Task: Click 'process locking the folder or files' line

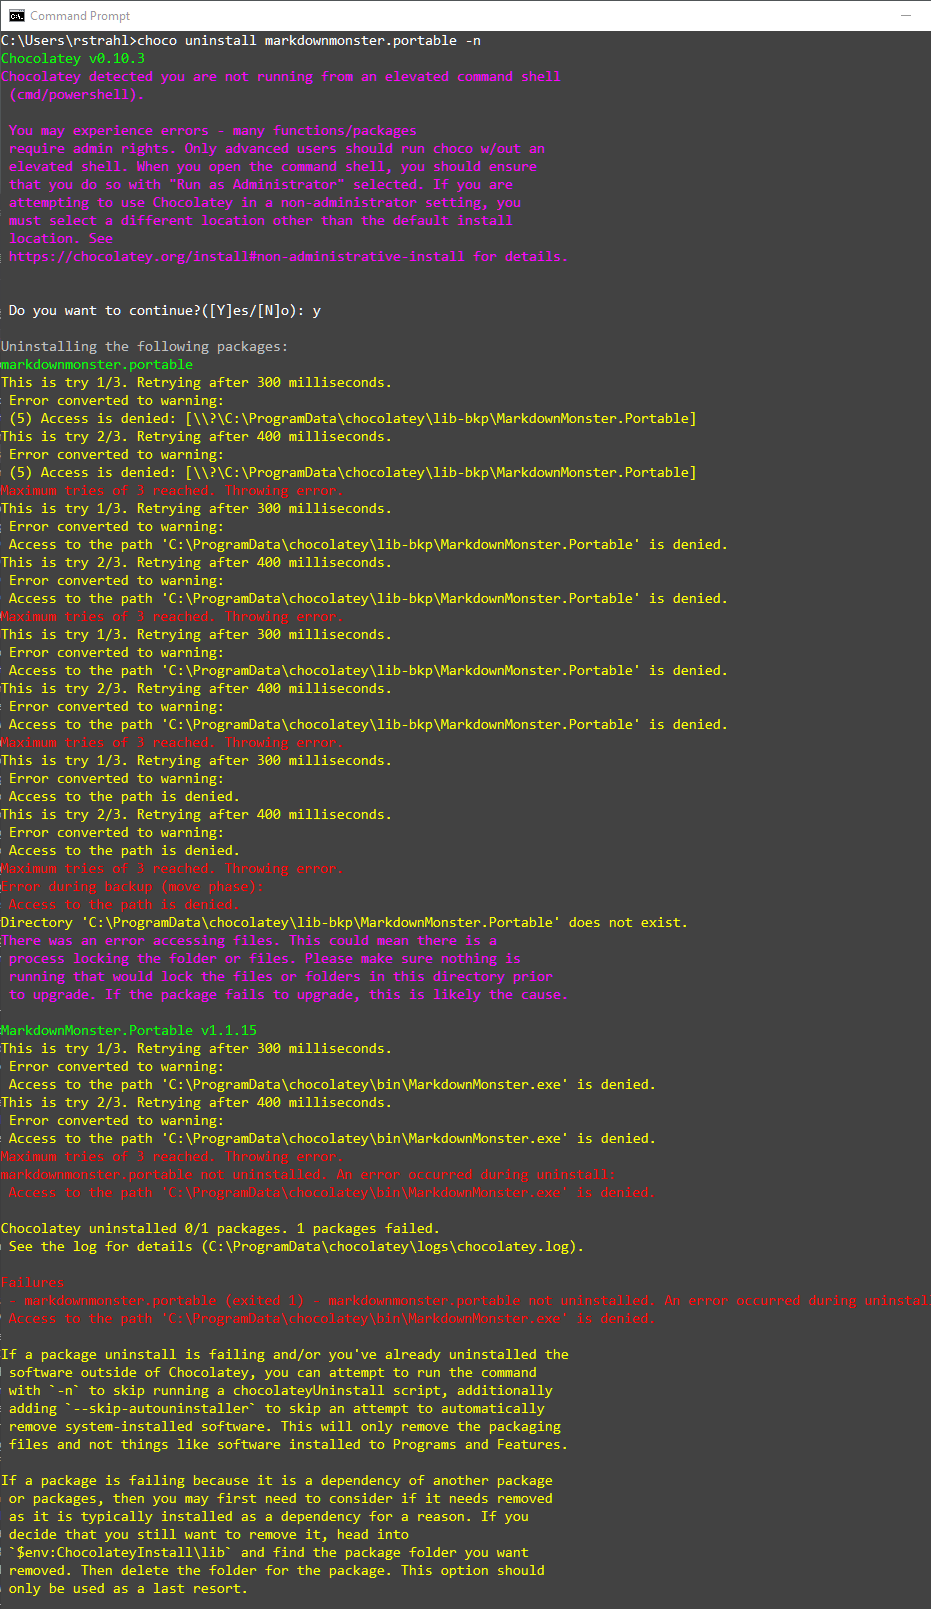Action: tap(265, 959)
